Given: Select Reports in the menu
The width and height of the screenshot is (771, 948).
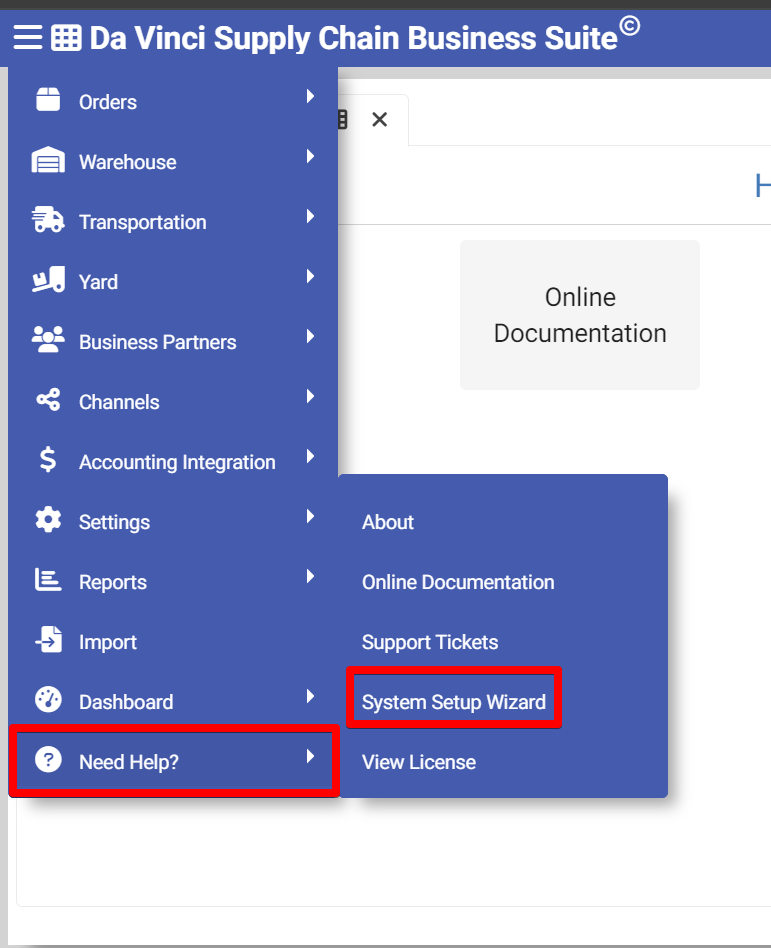Looking at the screenshot, I should click(173, 579).
